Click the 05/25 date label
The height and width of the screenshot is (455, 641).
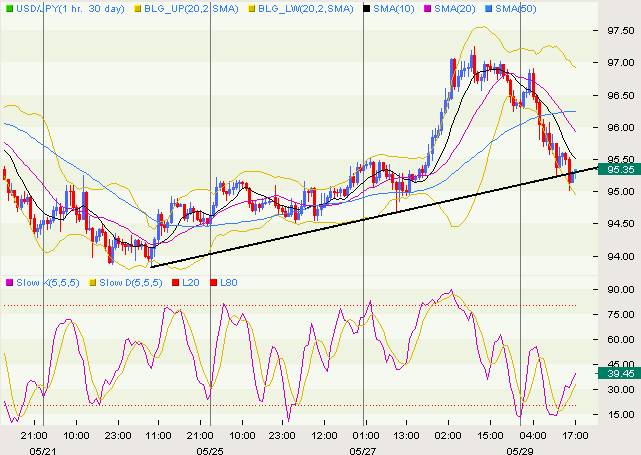click(210, 451)
